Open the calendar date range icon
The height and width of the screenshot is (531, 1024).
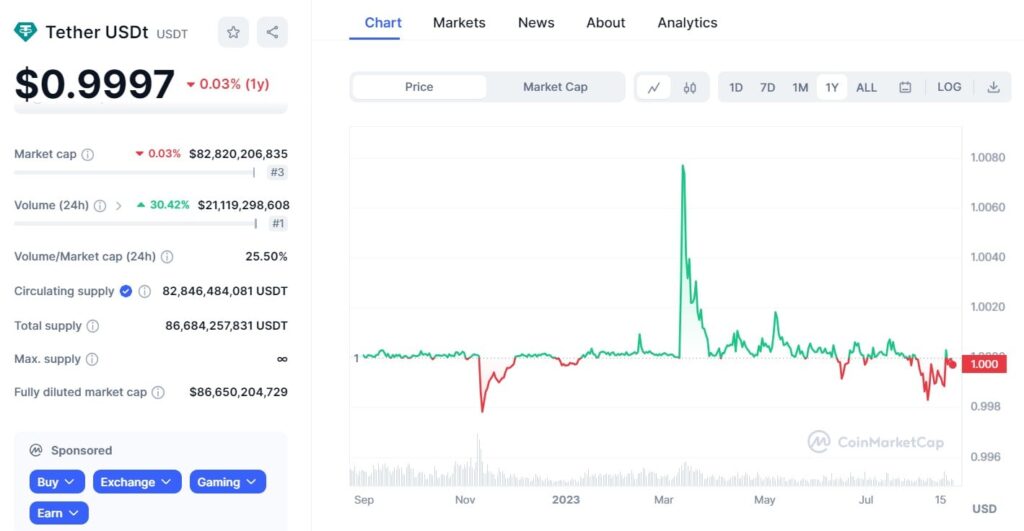coord(905,88)
